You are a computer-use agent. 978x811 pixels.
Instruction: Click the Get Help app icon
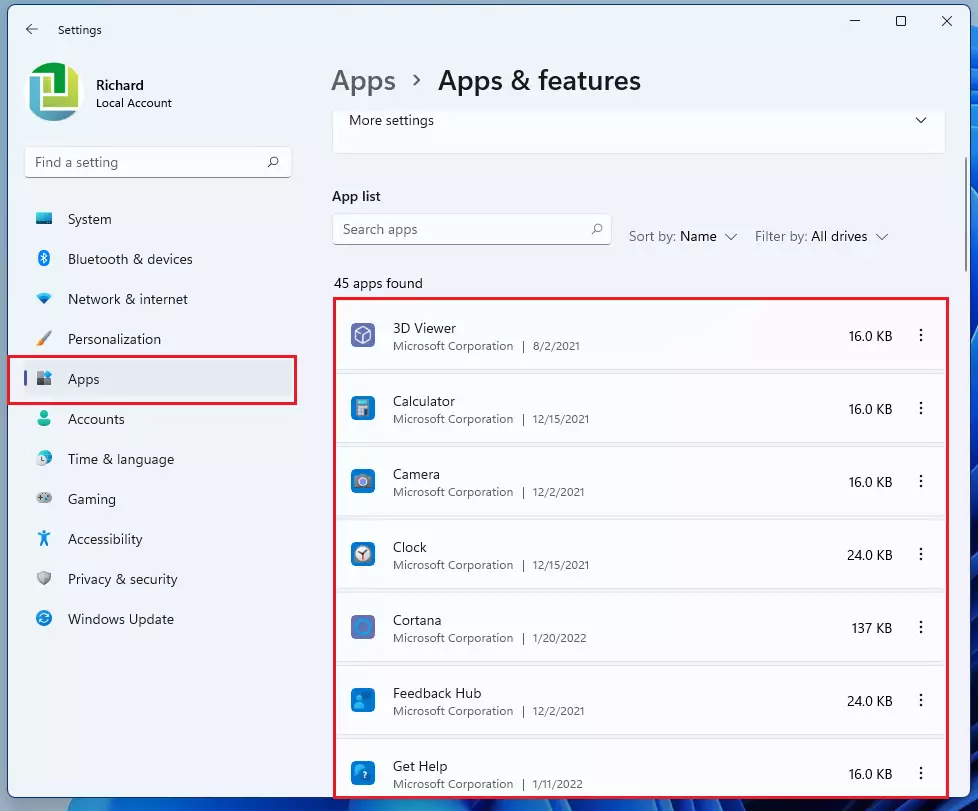pos(362,774)
